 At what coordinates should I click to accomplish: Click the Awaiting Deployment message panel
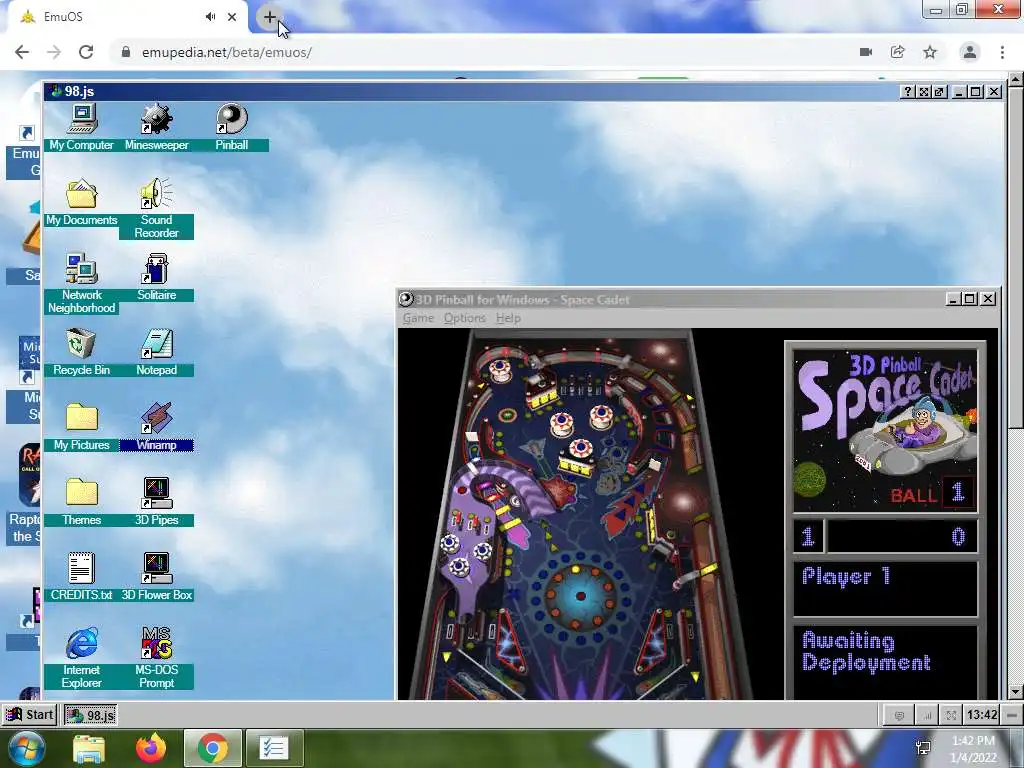click(885, 662)
